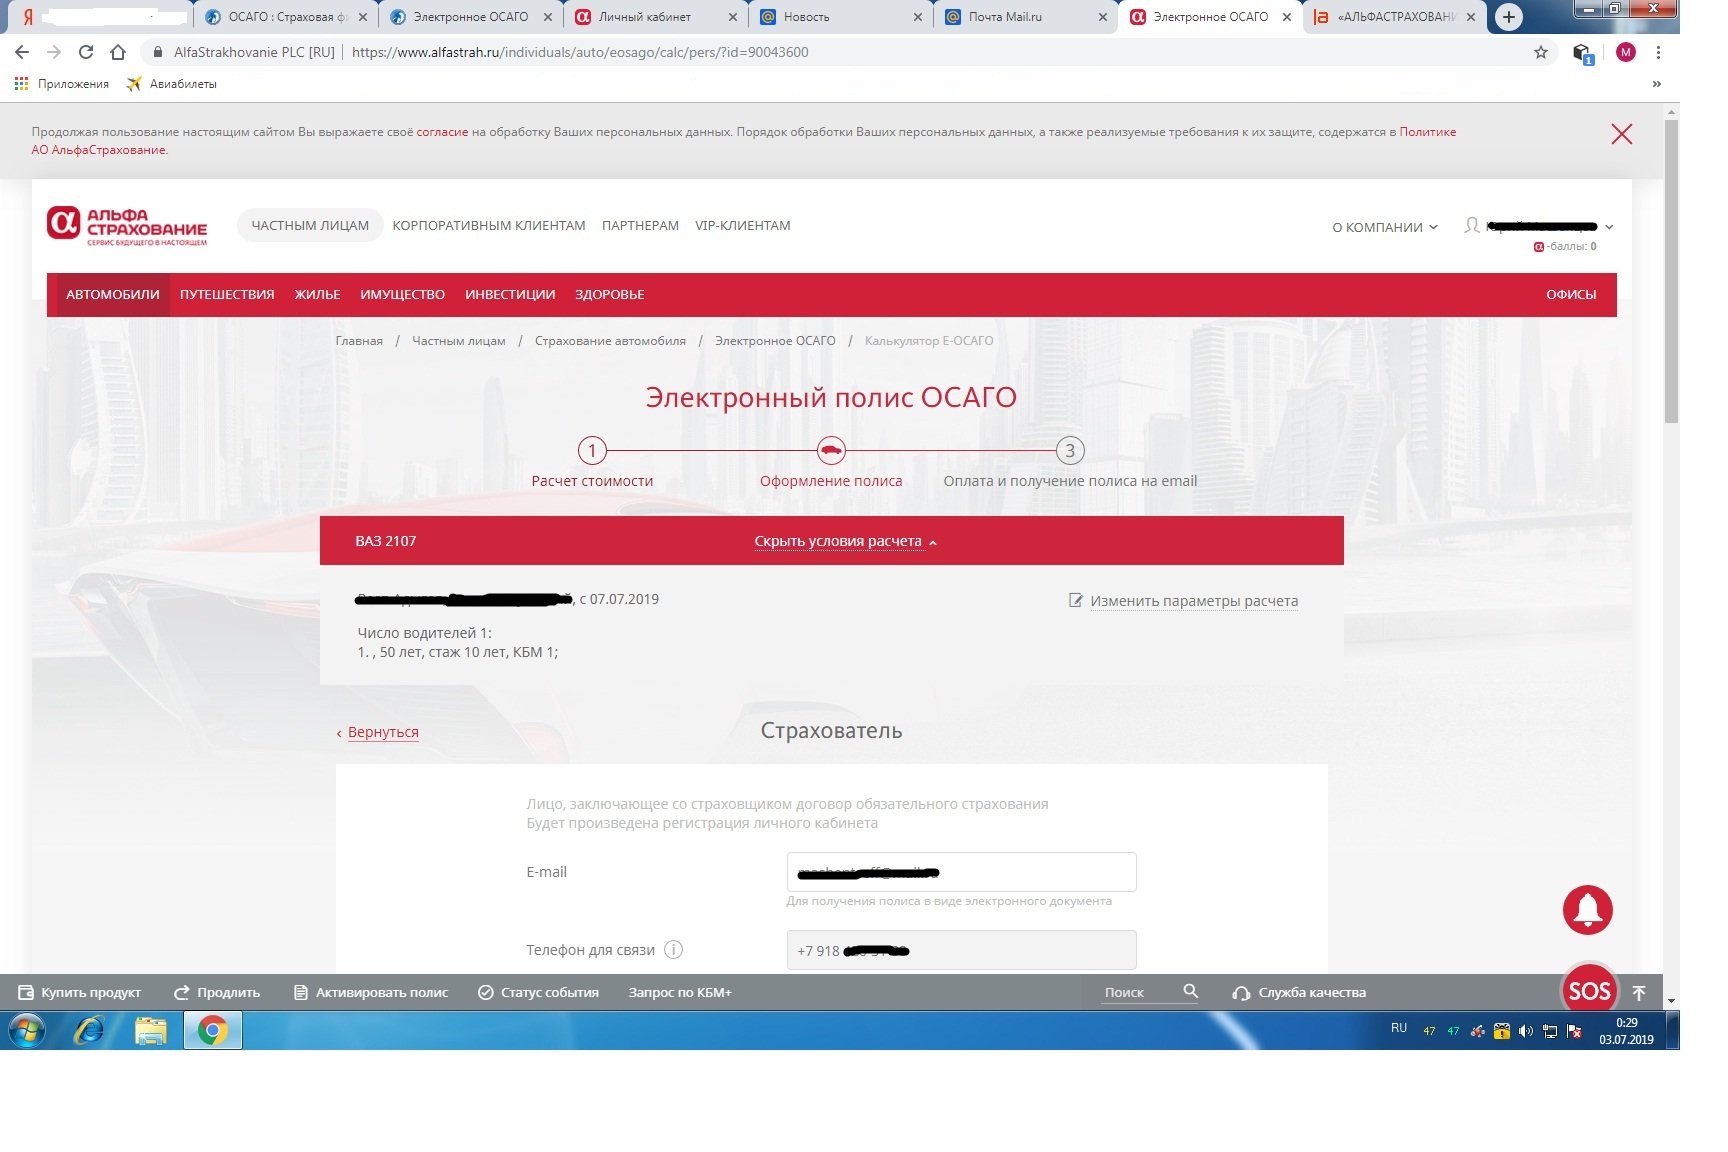Click Служба качества in bottom bar

click(x=1299, y=993)
